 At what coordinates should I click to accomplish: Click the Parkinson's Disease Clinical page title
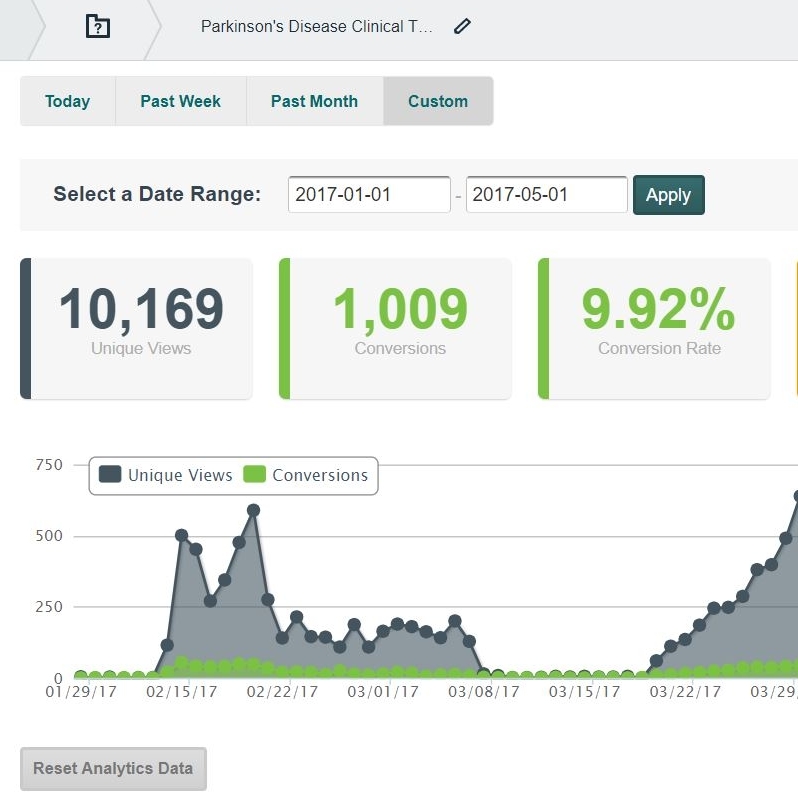(317, 27)
